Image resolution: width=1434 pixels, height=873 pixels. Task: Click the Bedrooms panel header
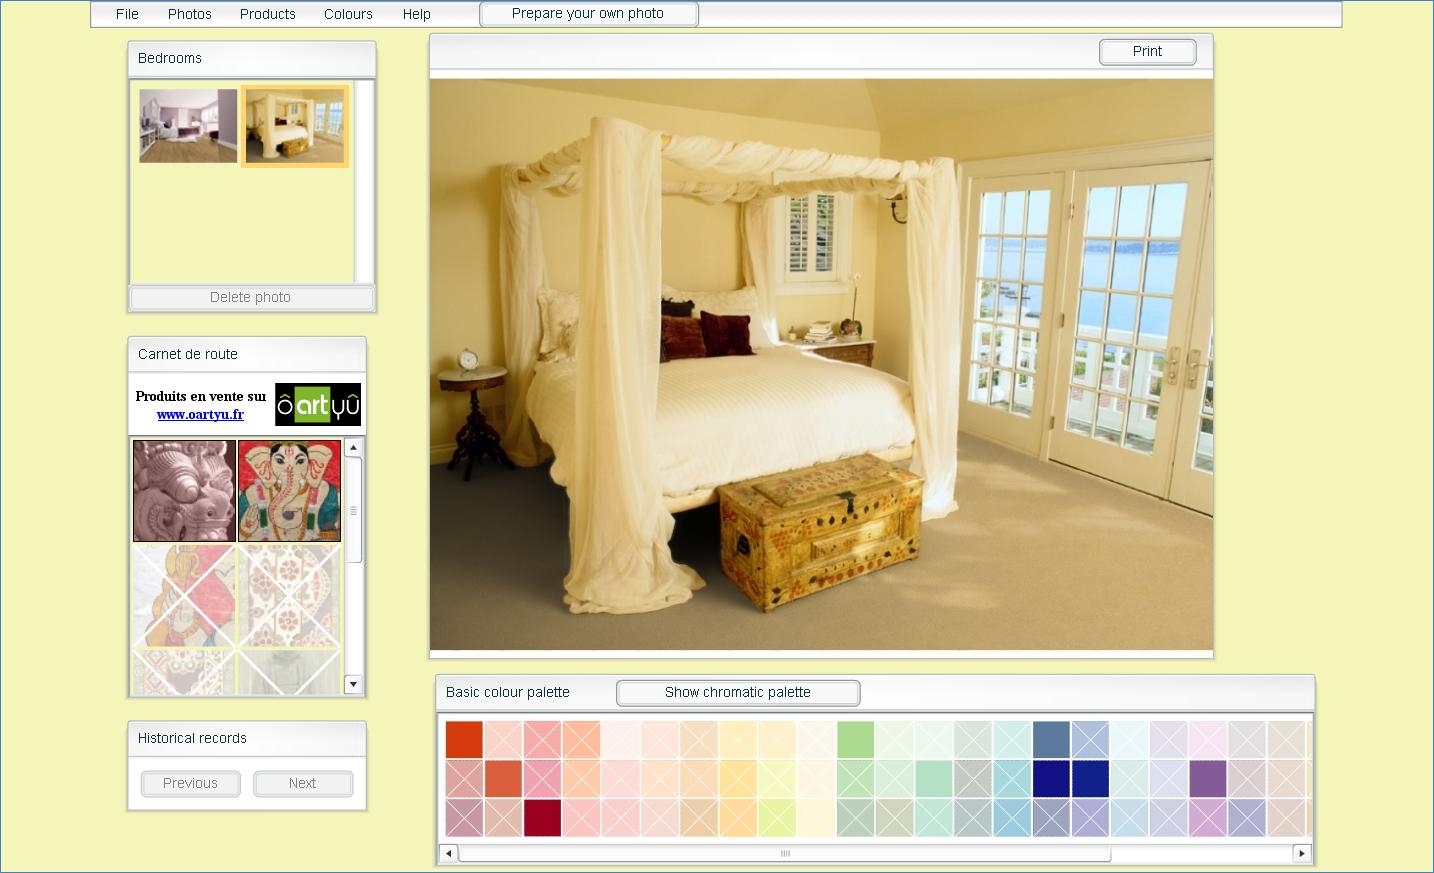pos(252,58)
